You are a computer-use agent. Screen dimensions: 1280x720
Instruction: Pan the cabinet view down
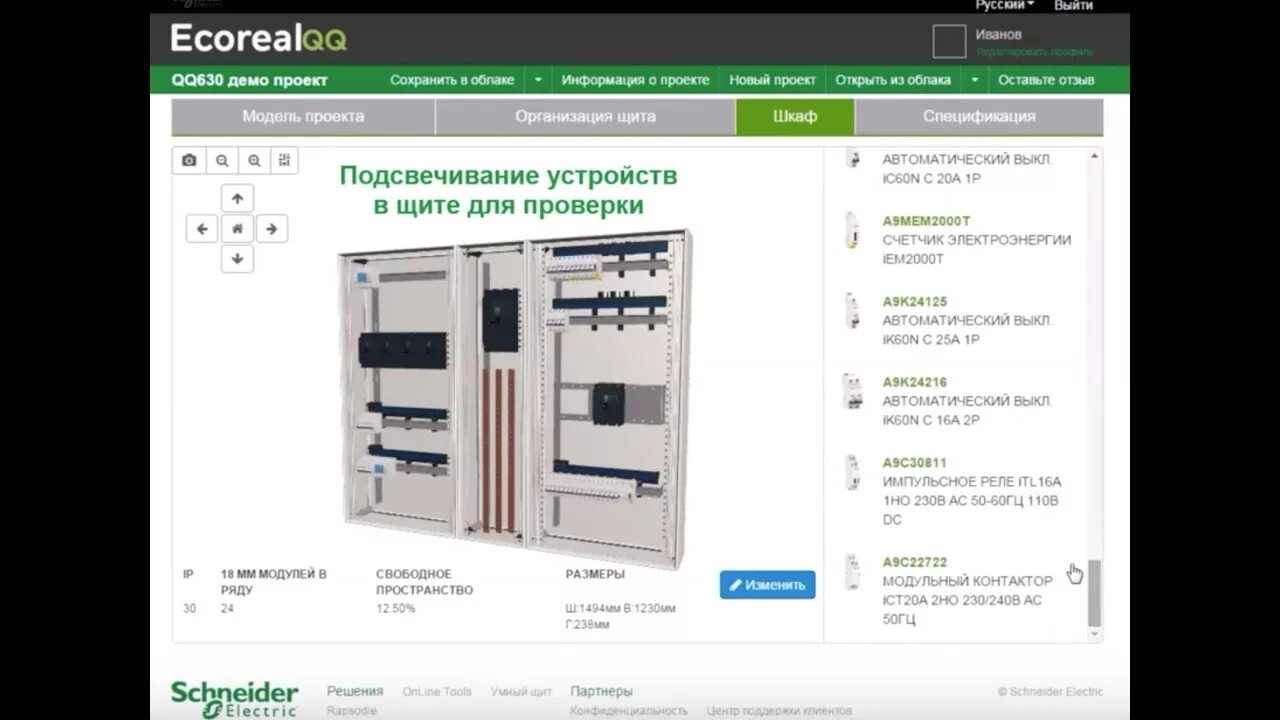click(237, 259)
